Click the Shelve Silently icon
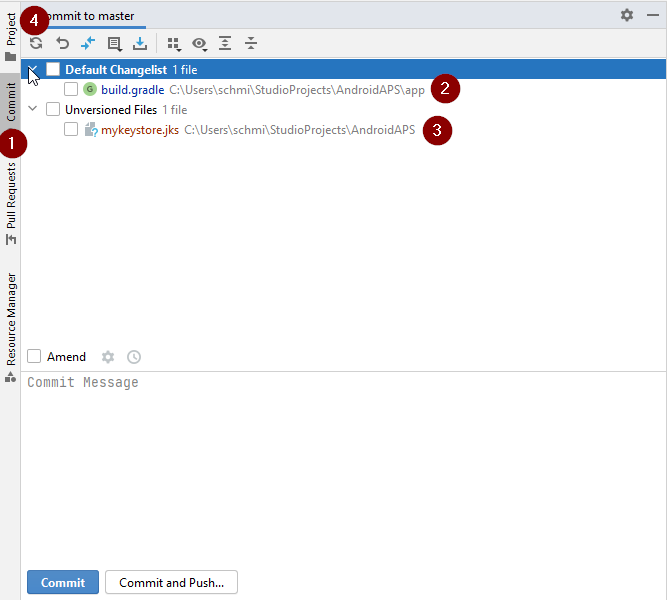Screen dimensions: 667x600 click(x=140, y=43)
